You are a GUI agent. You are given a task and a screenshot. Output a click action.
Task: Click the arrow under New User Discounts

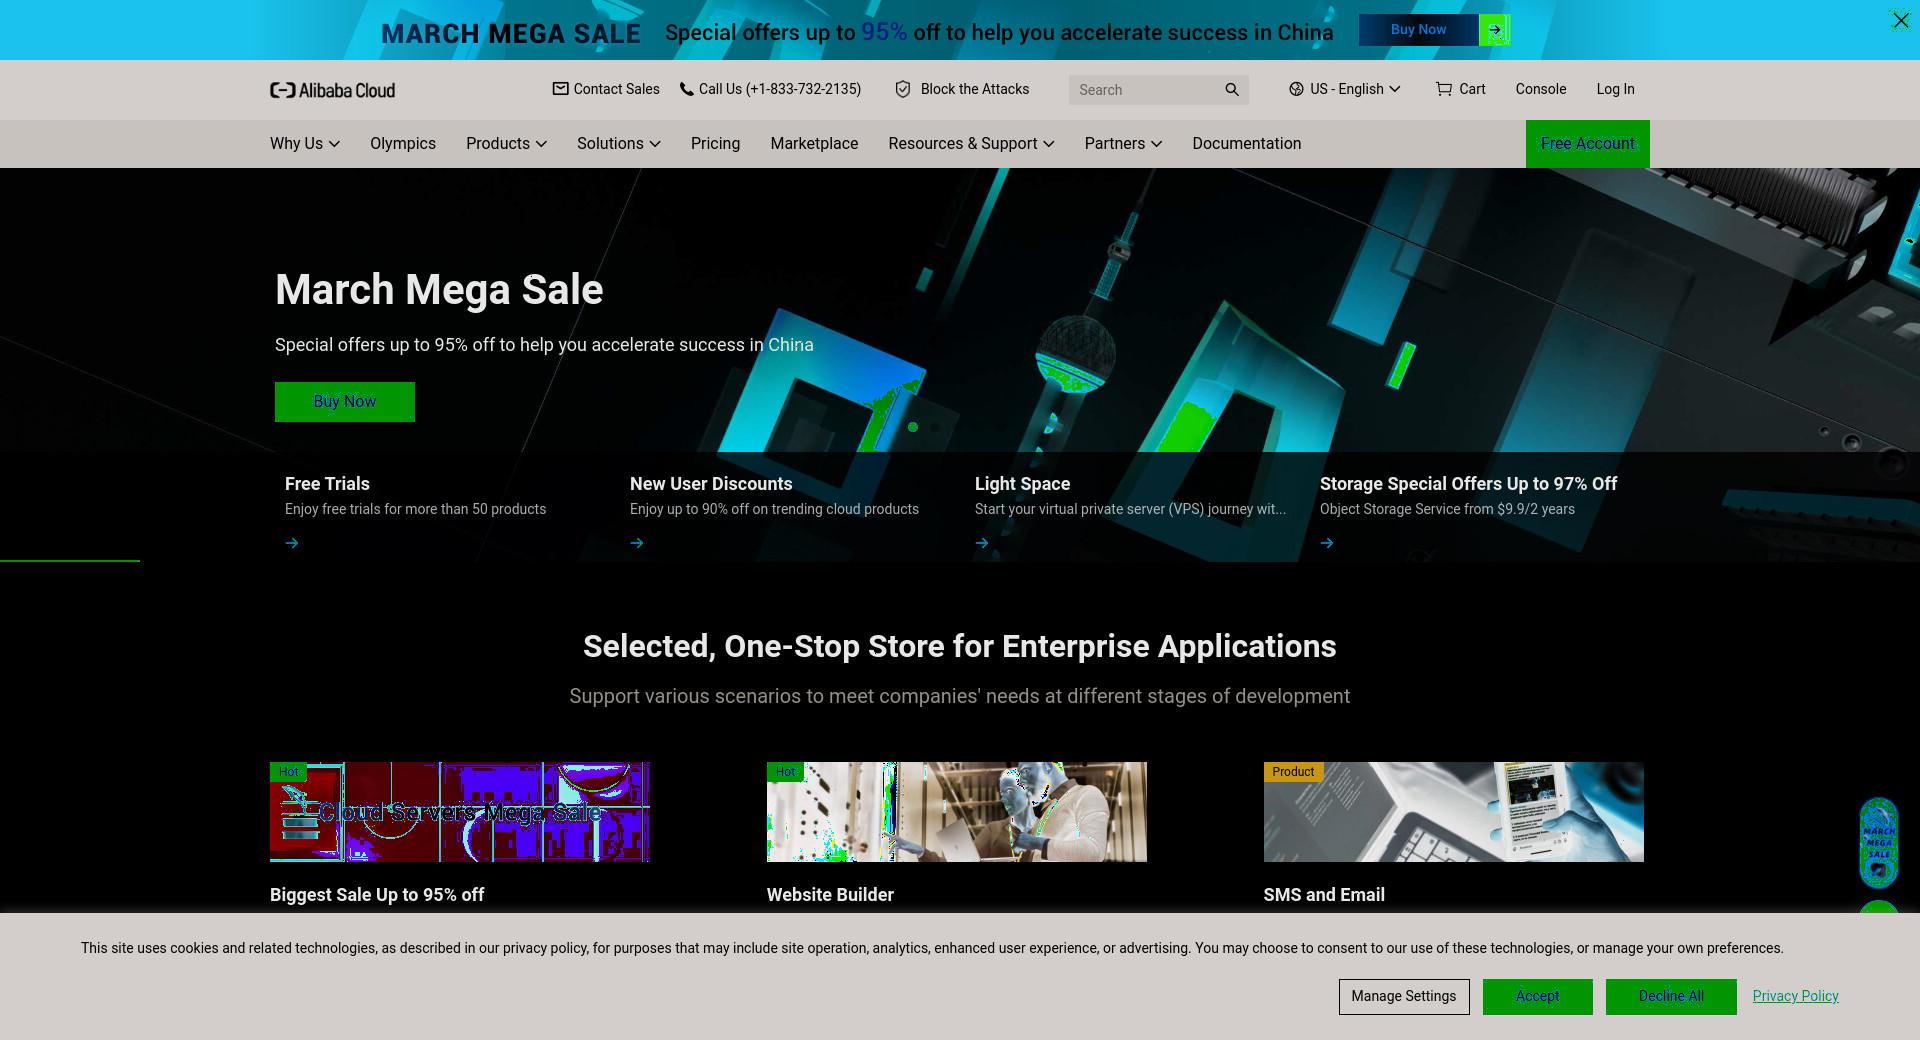(x=637, y=543)
